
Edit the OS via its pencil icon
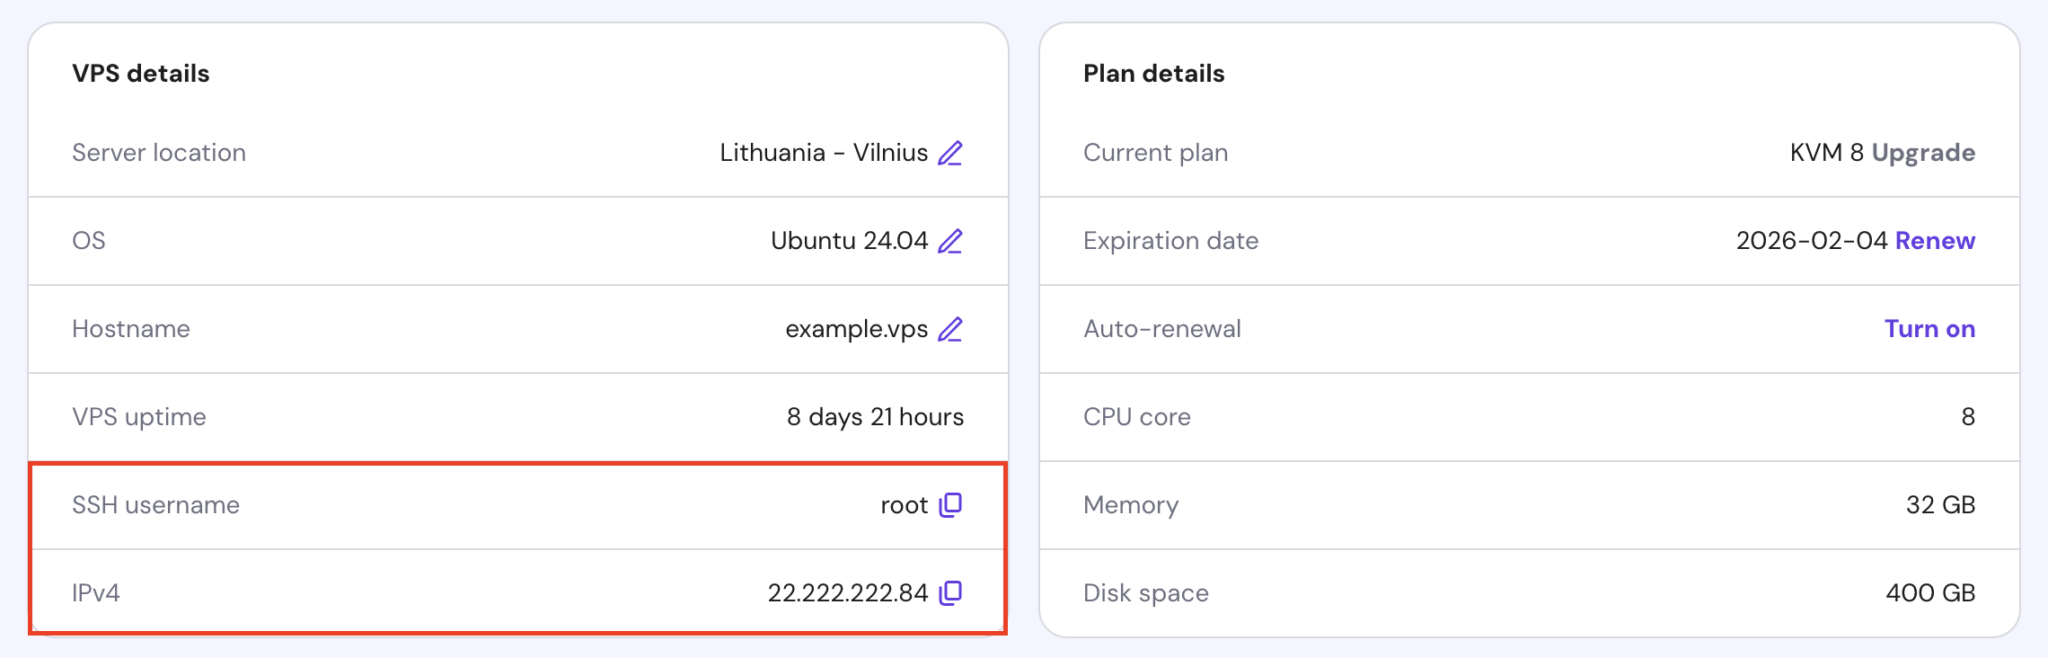[x=951, y=240]
